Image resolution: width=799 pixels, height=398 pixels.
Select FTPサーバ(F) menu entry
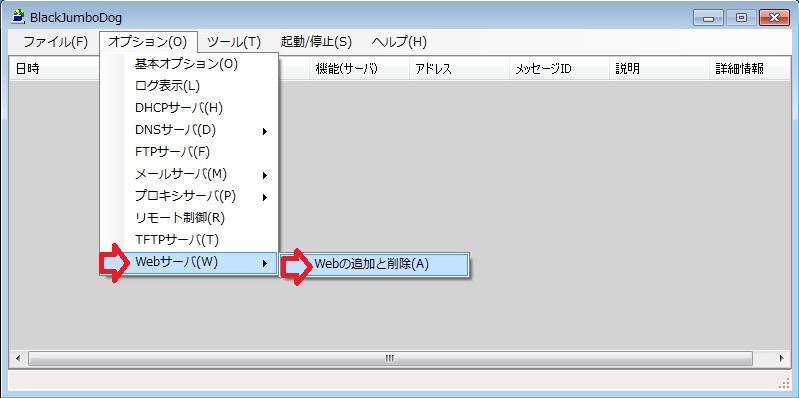coord(189,152)
